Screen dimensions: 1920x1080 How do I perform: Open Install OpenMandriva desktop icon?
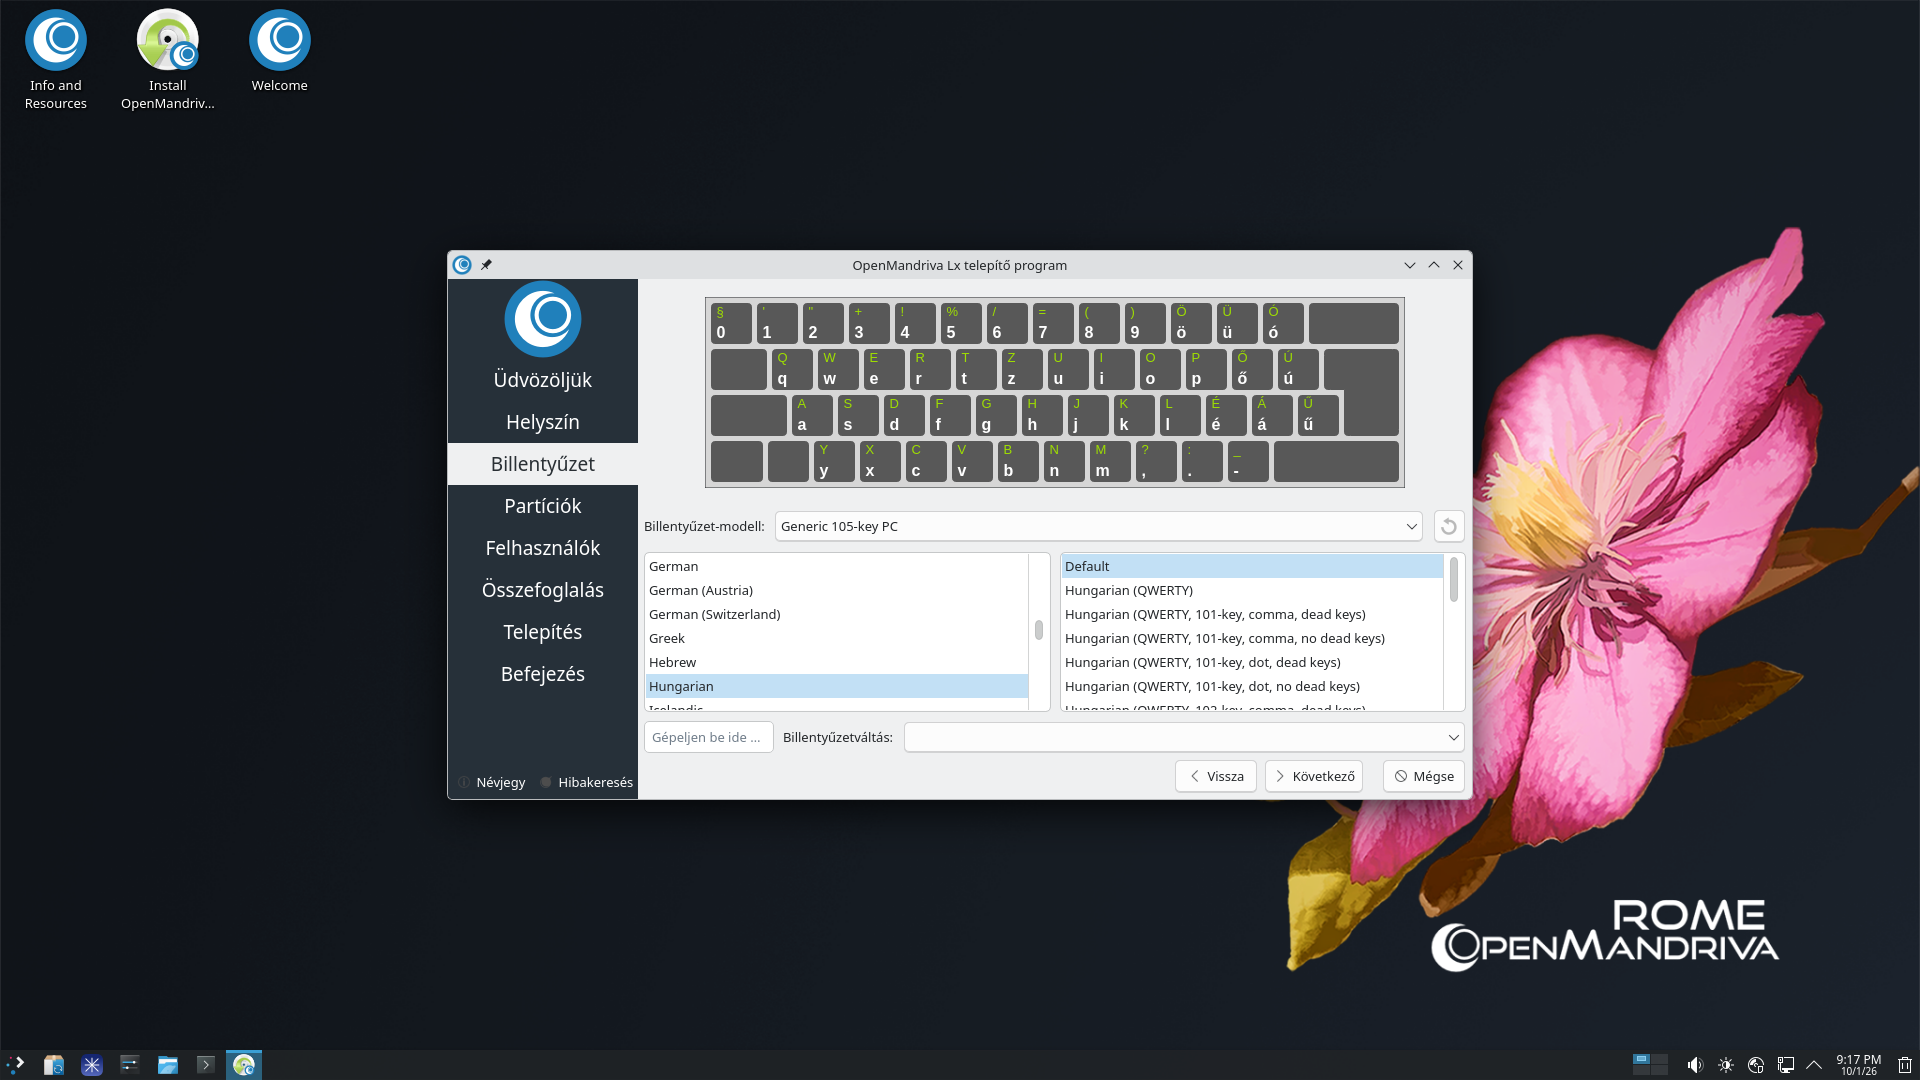tap(168, 60)
